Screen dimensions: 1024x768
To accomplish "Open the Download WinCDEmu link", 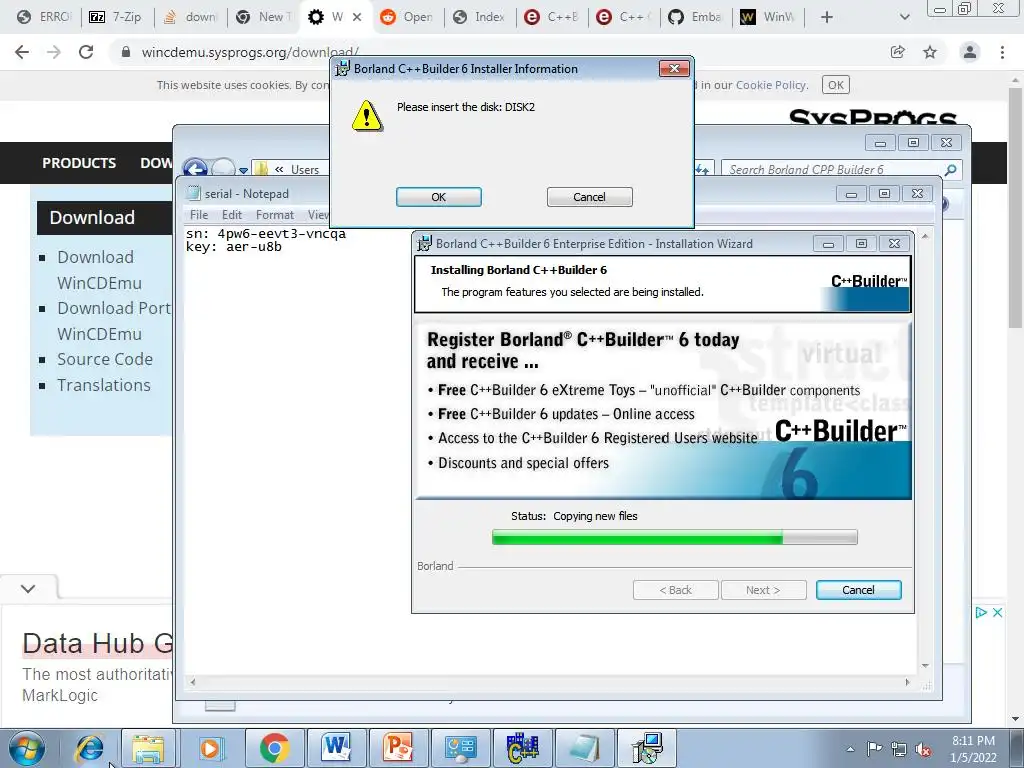I will pyautogui.click(x=99, y=270).
